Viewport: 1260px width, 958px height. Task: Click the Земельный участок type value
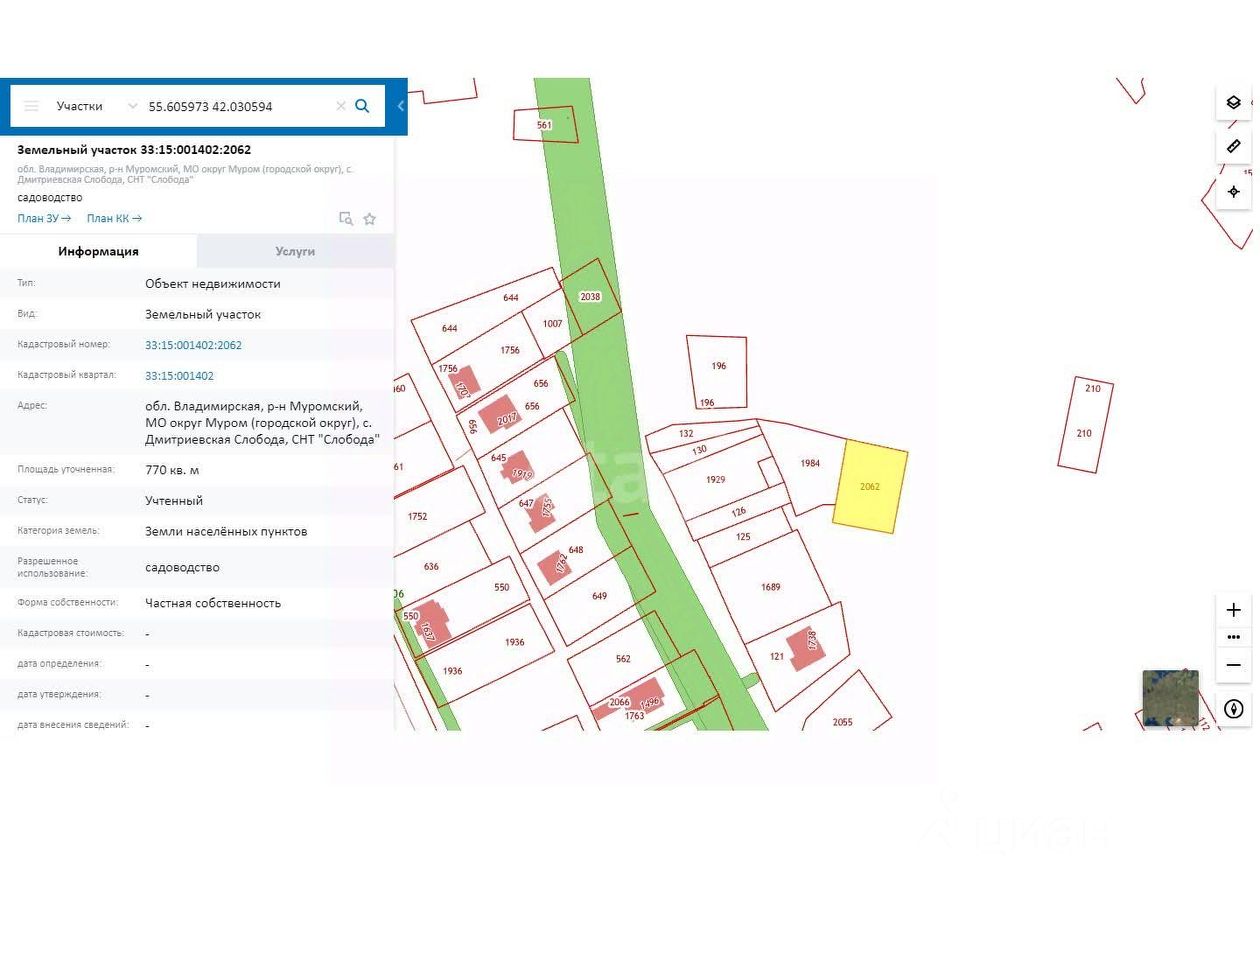coord(203,314)
